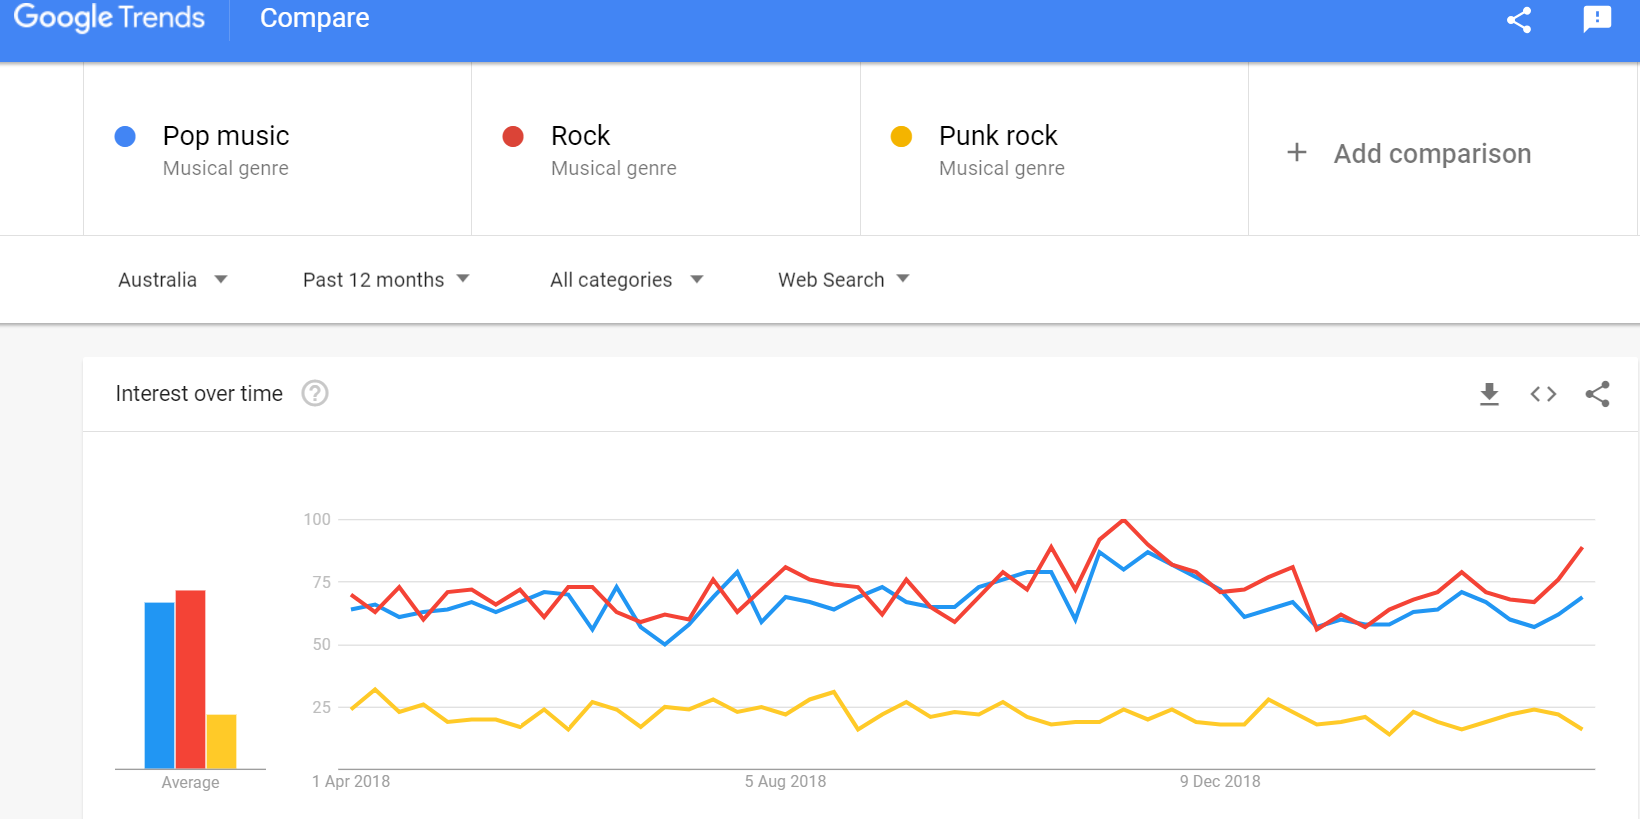Screen dimensions: 1640x819
Task: Share the Interest over time chart
Action: point(1597,394)
